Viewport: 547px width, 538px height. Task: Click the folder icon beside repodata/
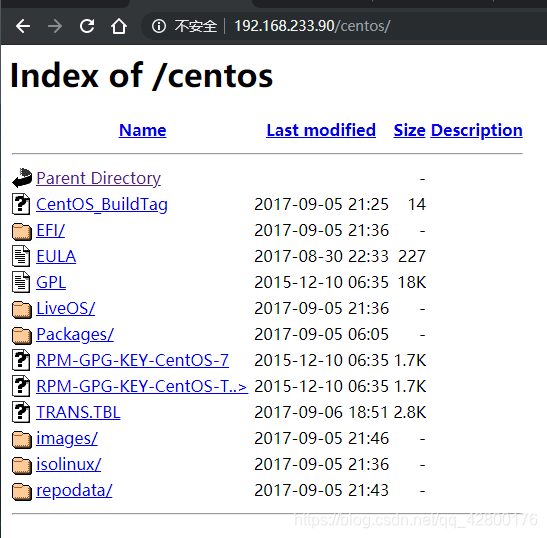click(x=22, y=491)
